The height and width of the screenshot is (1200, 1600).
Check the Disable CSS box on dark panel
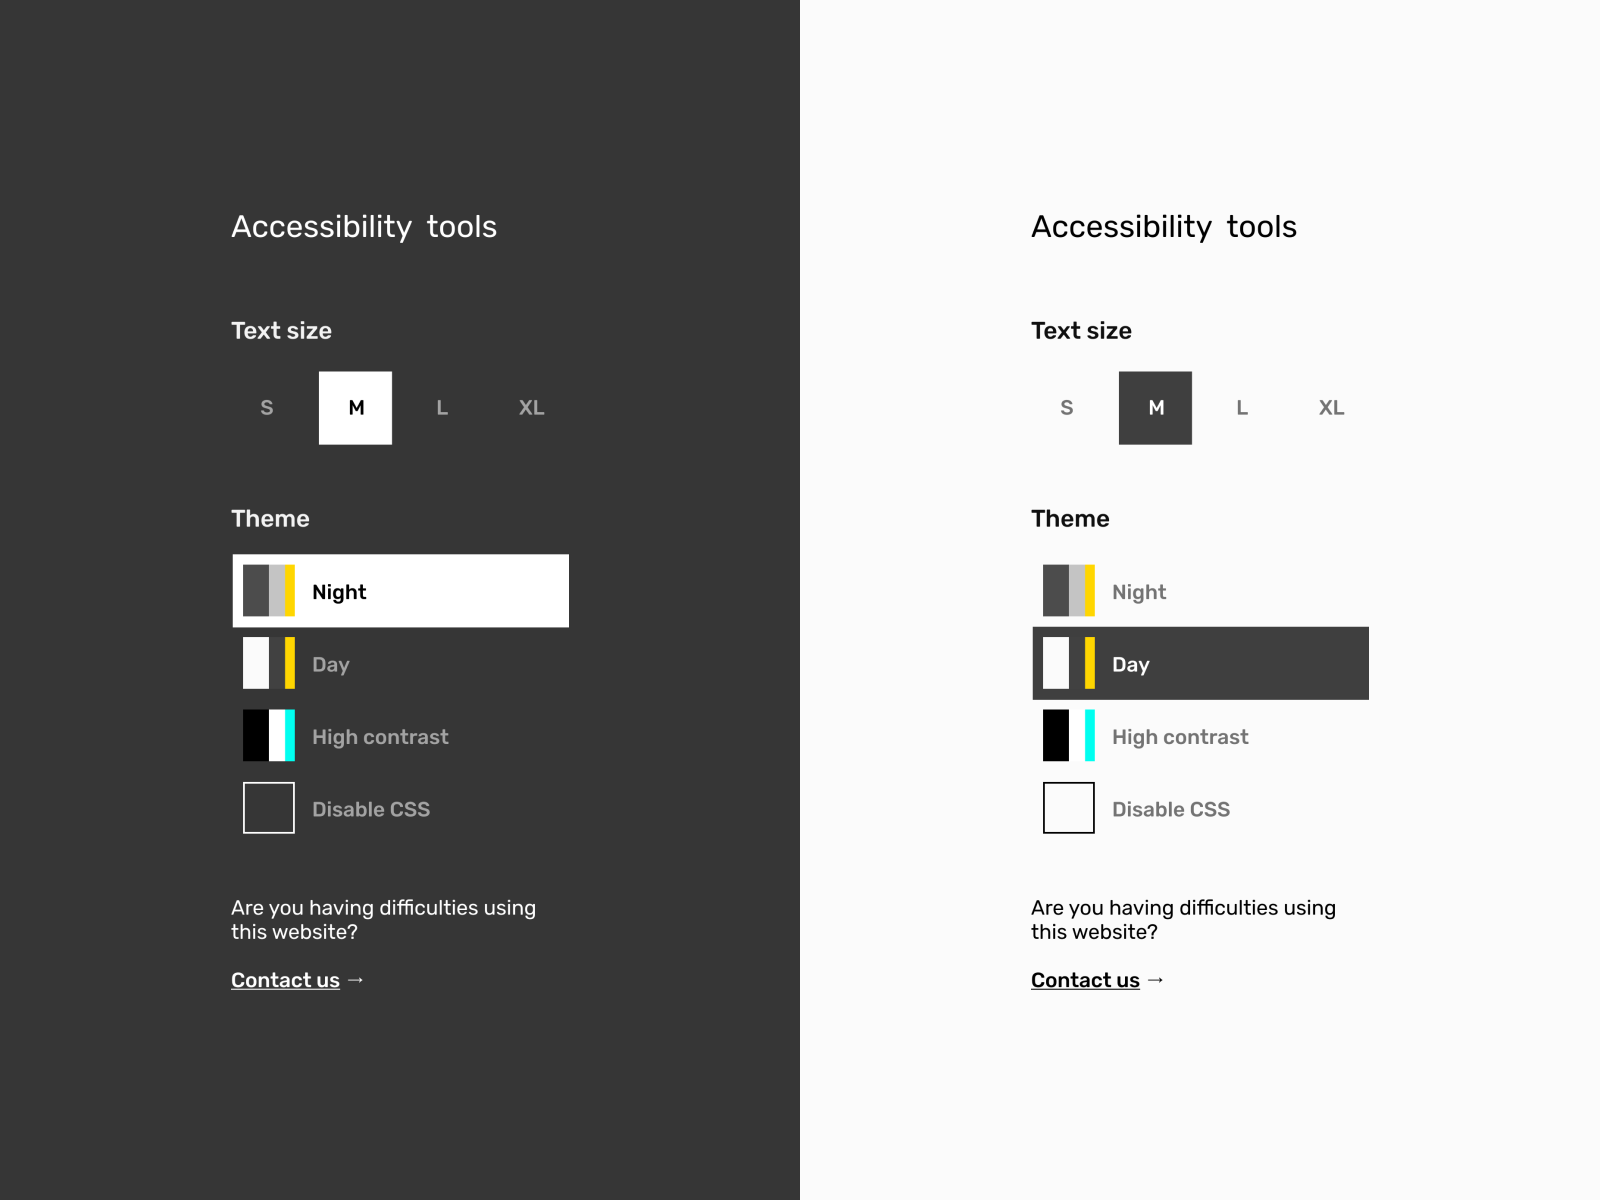(x=268, y=807)
